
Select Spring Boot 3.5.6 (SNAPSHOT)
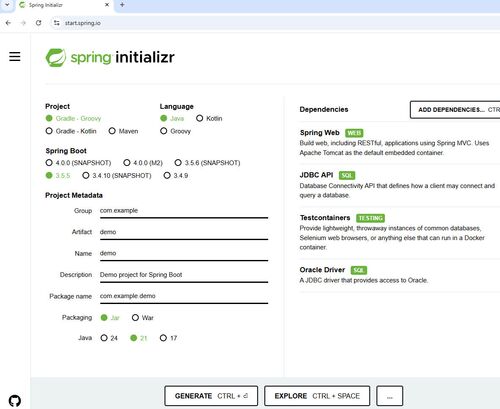pos(207,163)
